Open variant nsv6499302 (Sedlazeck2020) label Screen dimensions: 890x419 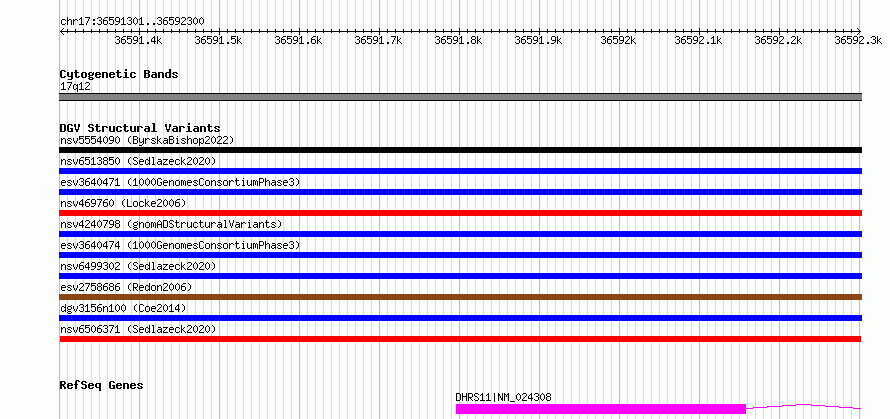point(138,266)
